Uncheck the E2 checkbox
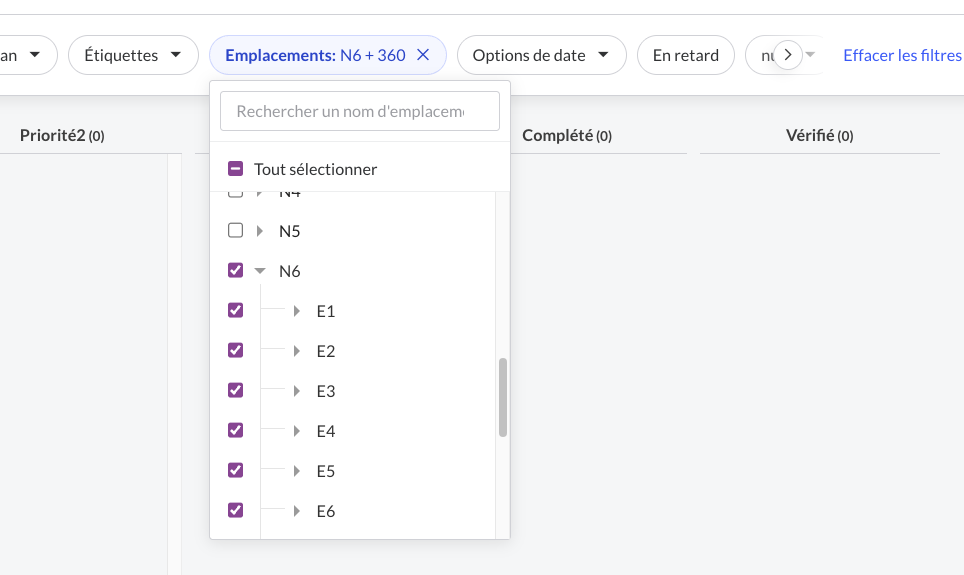This screenshot has width=964, height=575. click(235, 351)
